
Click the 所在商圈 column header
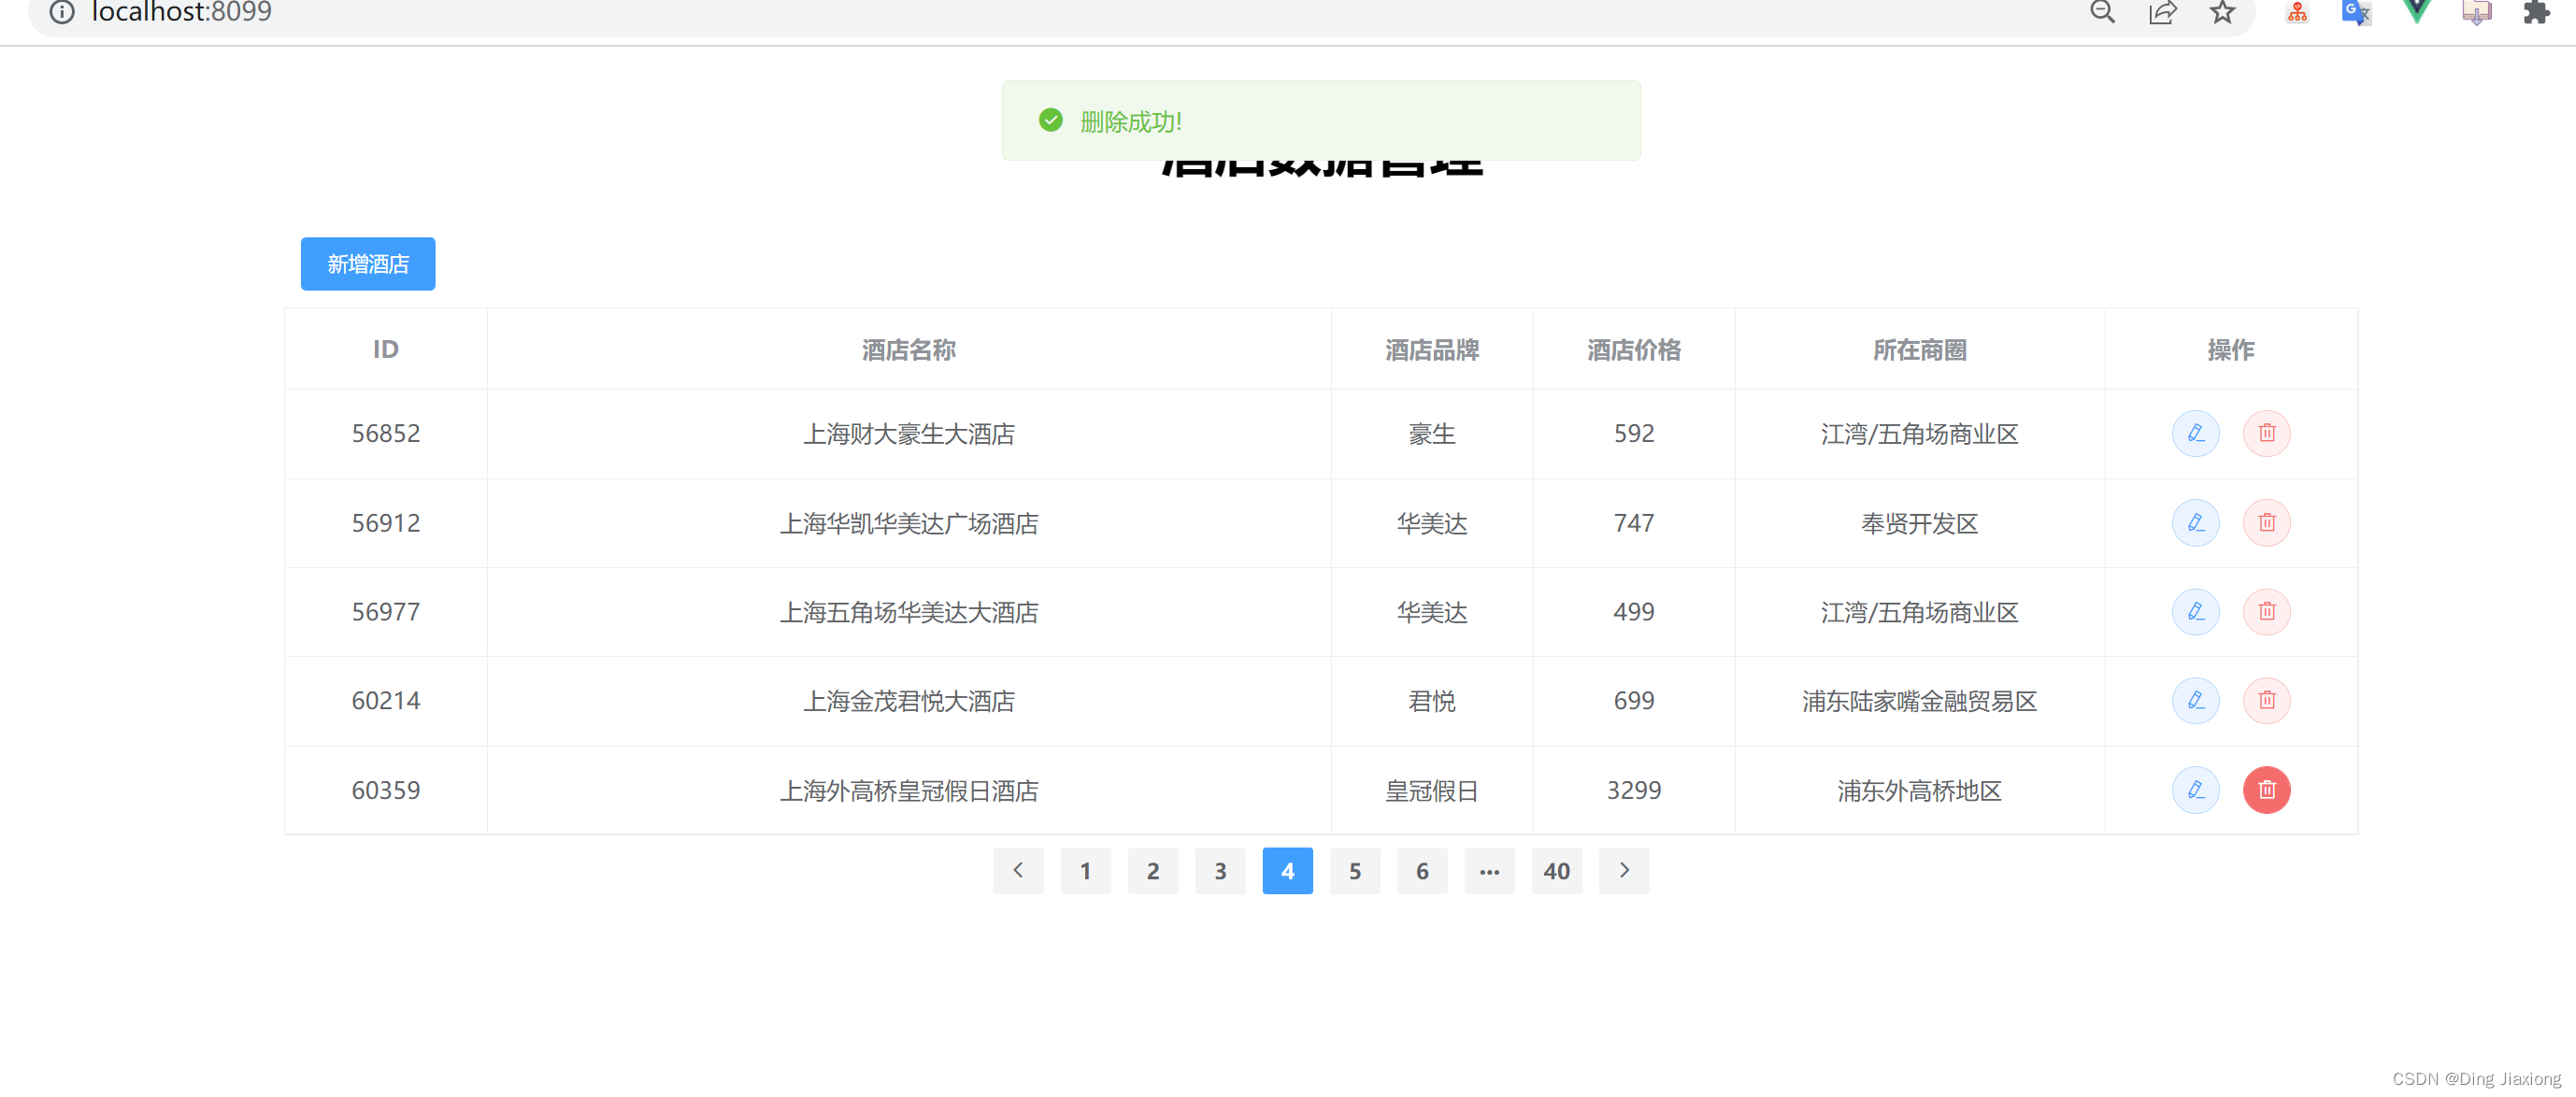pos(1920,350)
